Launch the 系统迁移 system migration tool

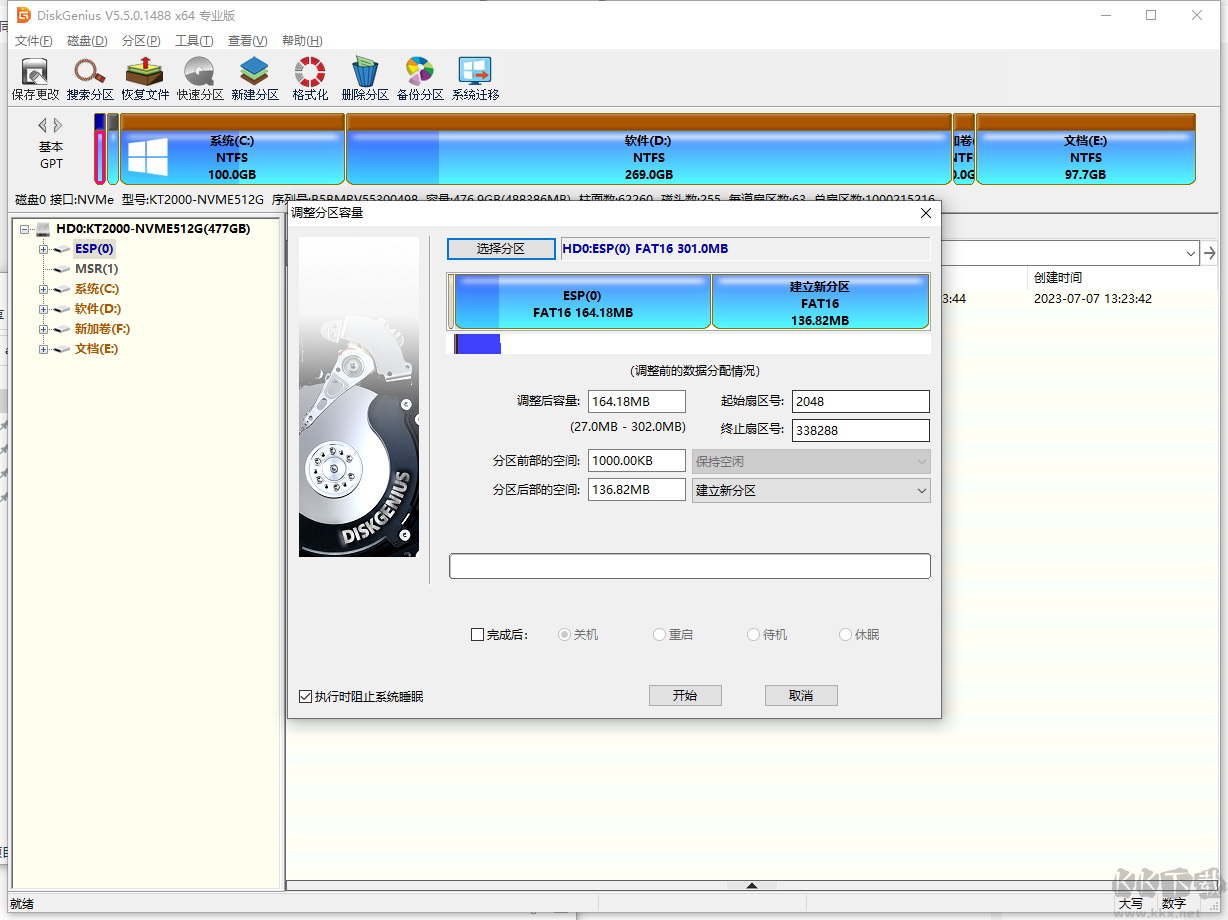(x=475, y=79)
